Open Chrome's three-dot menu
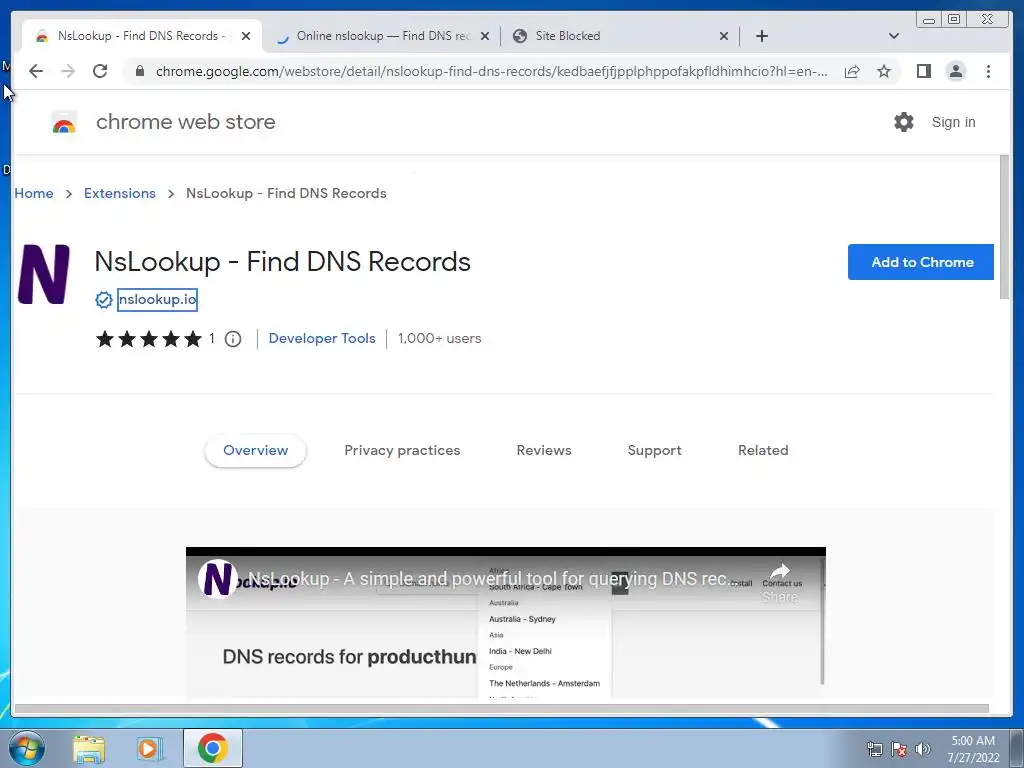Viewport: 1024px width, 768px height. pos(988,71)
